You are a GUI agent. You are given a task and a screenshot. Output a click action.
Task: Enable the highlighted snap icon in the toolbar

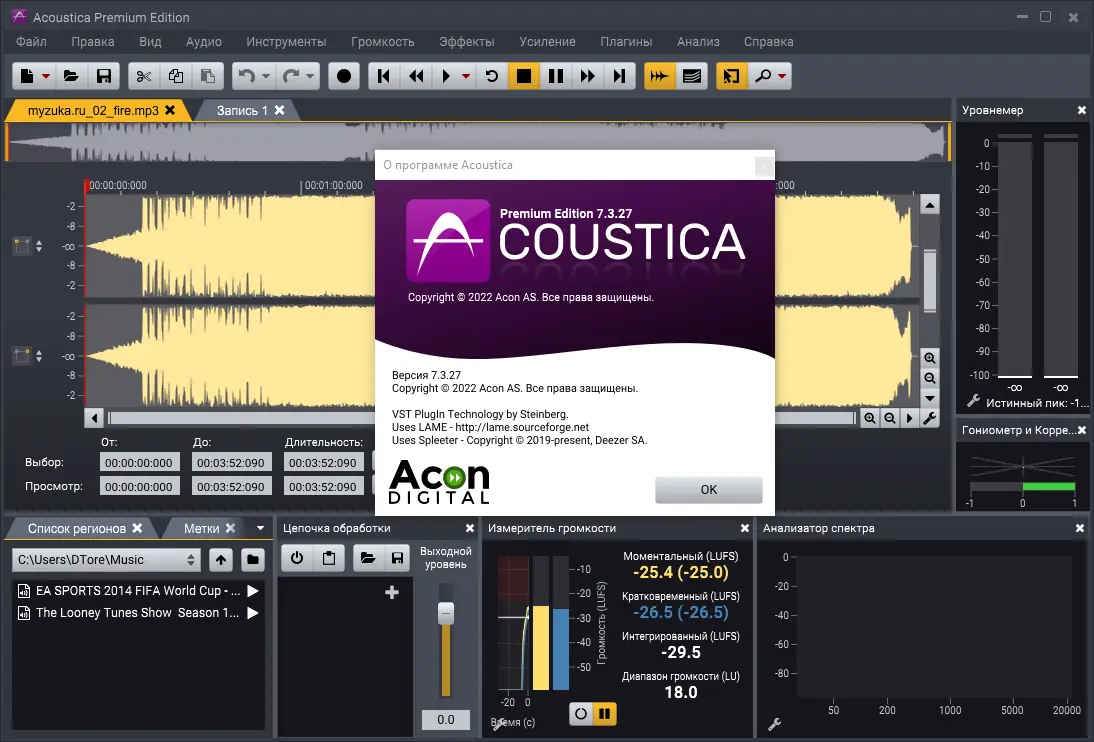tap(659, 76)
